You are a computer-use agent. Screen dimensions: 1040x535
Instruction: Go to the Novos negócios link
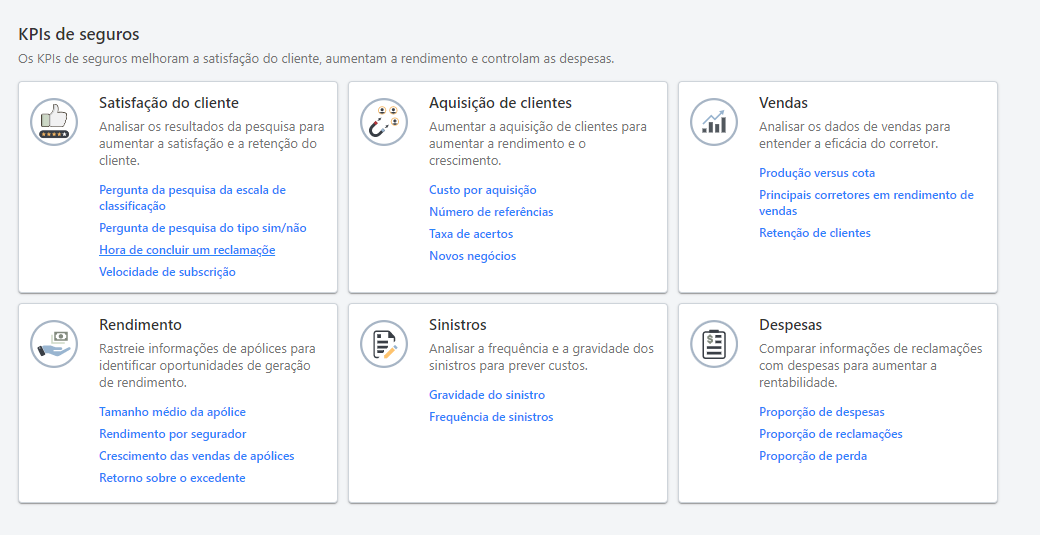[472, 256]
